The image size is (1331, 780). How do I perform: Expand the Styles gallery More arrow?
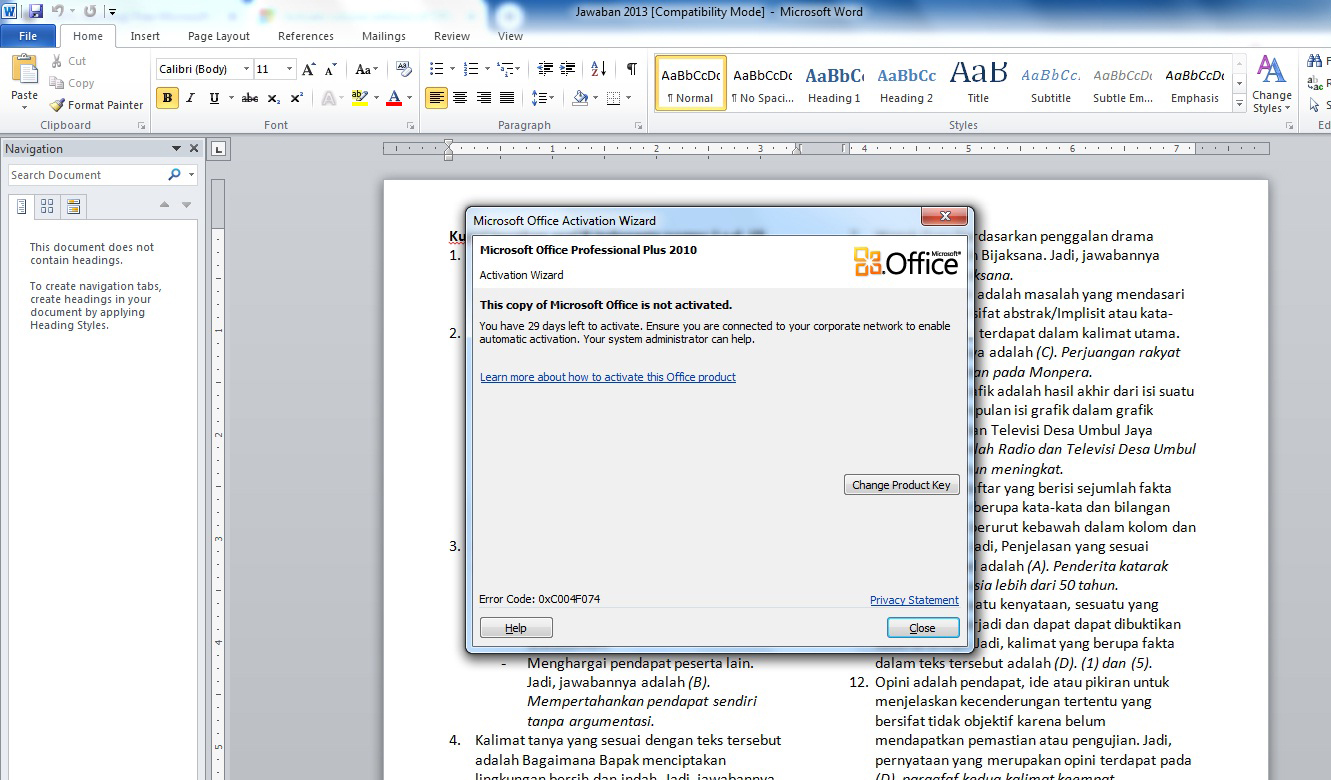(1239, 103)
